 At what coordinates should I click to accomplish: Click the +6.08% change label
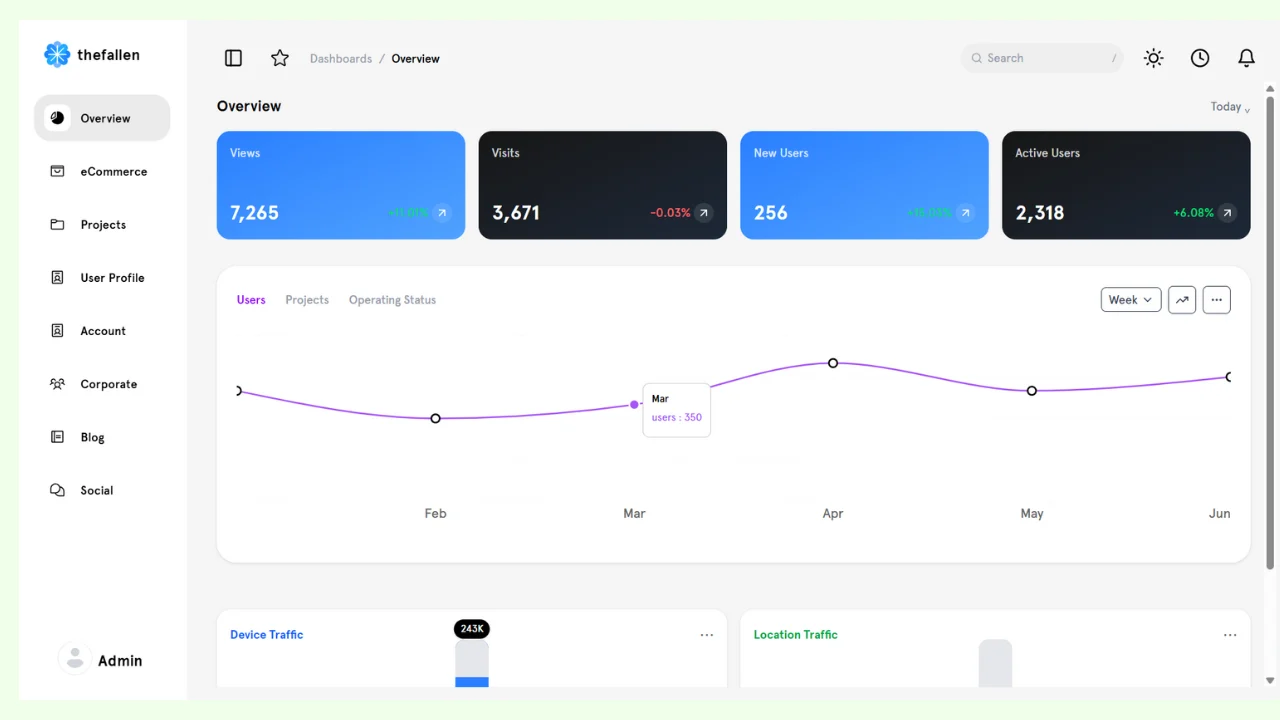pos(1193,213)
